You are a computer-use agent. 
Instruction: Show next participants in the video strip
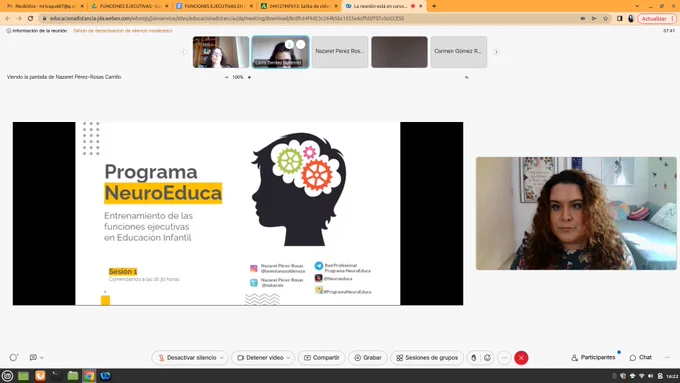click(x=496, y=52)
